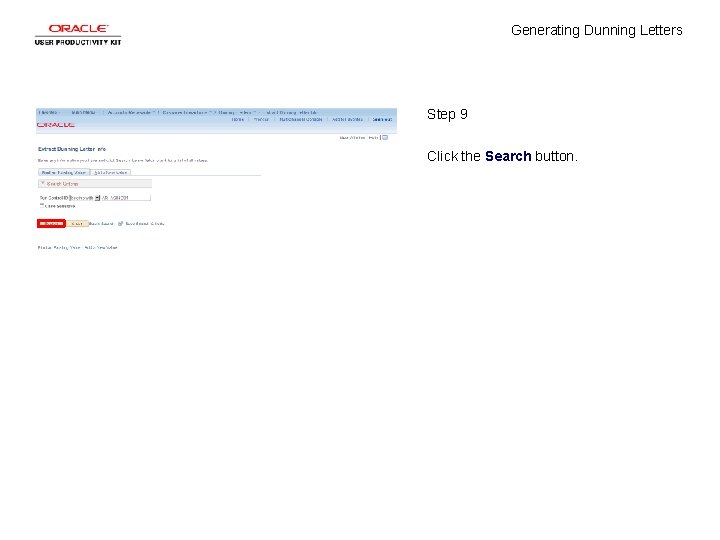Open the Worklist link
Image resolution: width=720 pixels, height=540 pixels.
(x=261, y=119)
